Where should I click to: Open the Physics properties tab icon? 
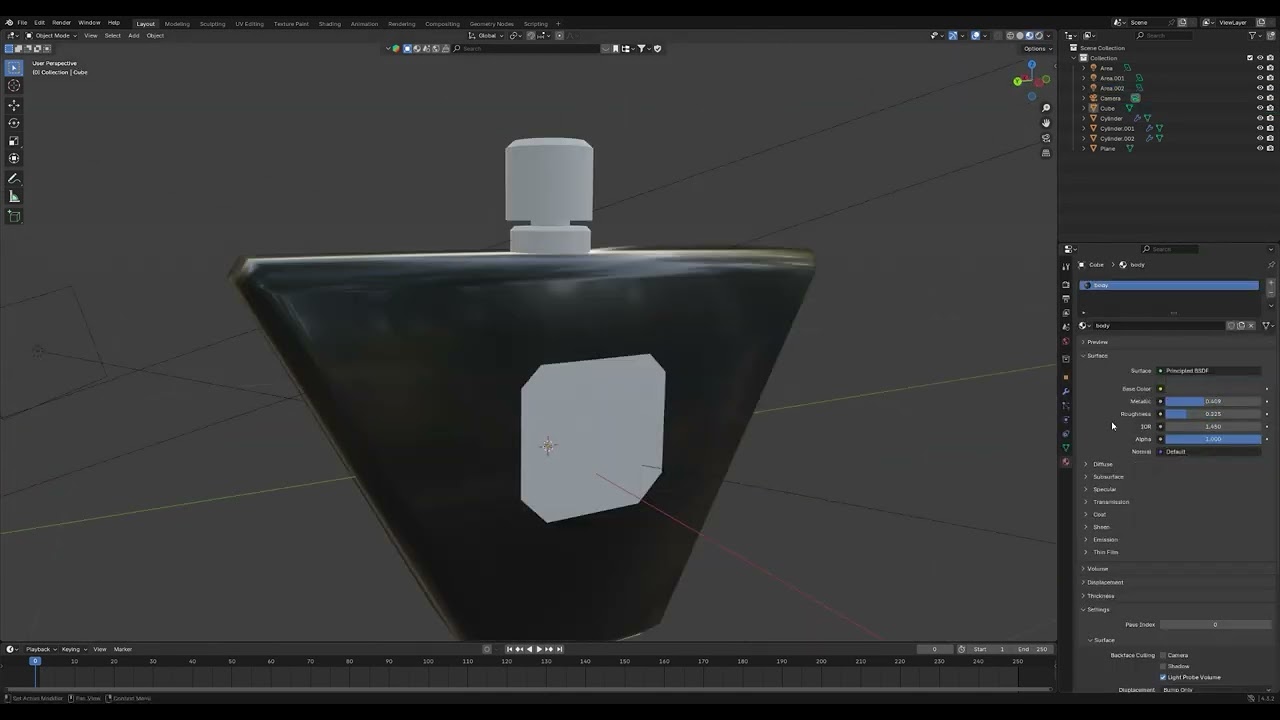[x=1066, y=419]
